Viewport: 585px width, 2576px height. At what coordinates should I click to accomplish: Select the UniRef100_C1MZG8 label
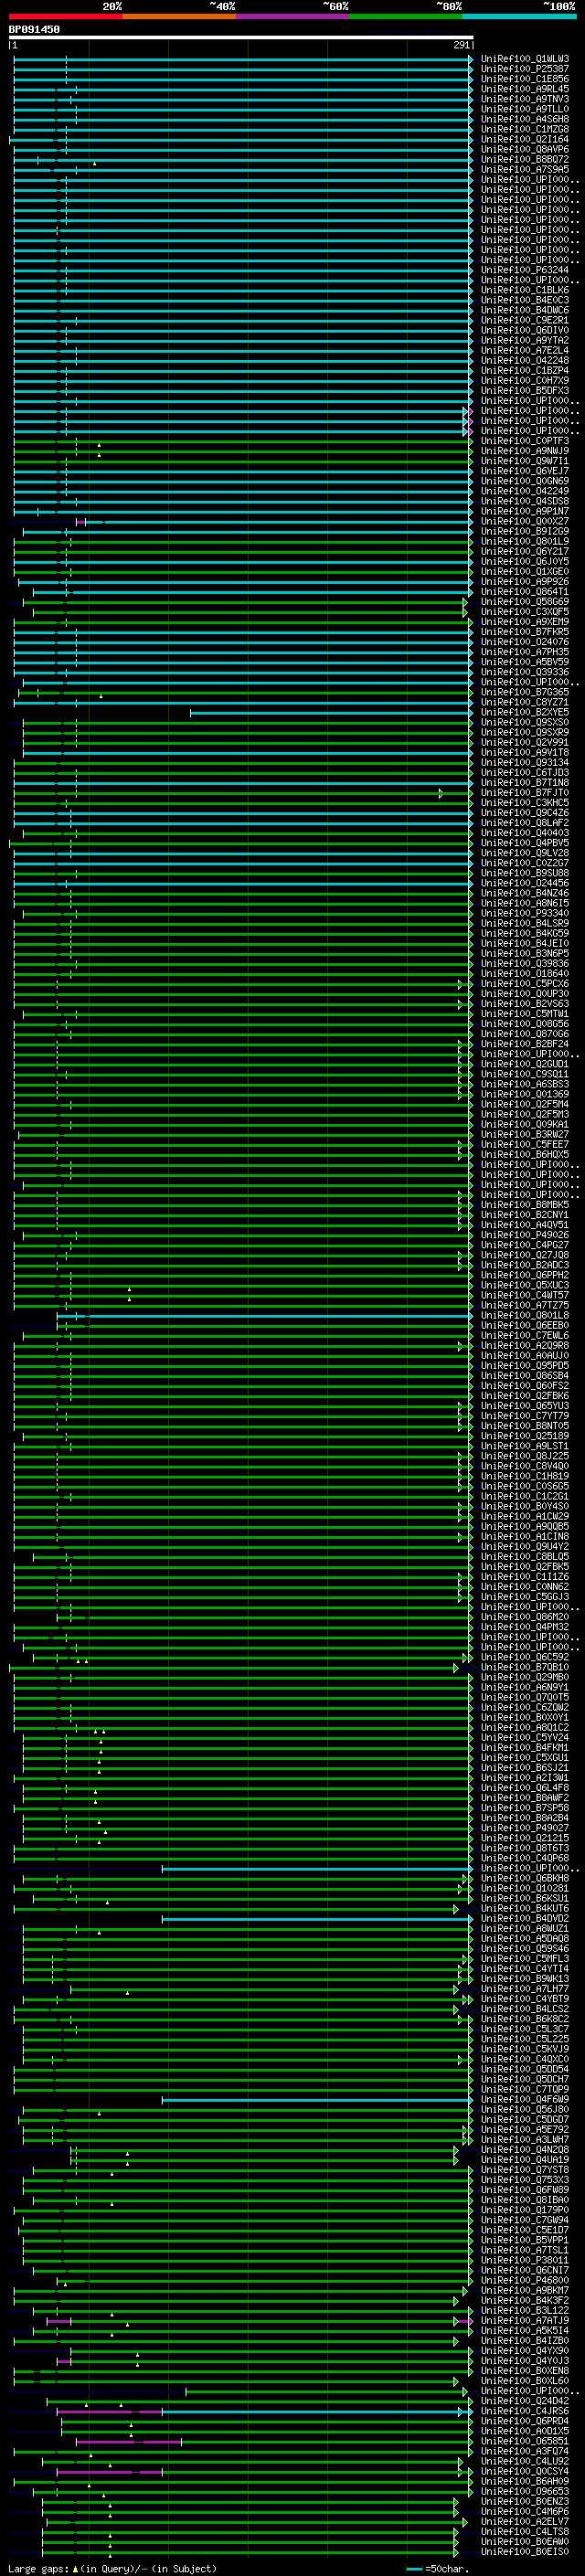click(525, 129)
